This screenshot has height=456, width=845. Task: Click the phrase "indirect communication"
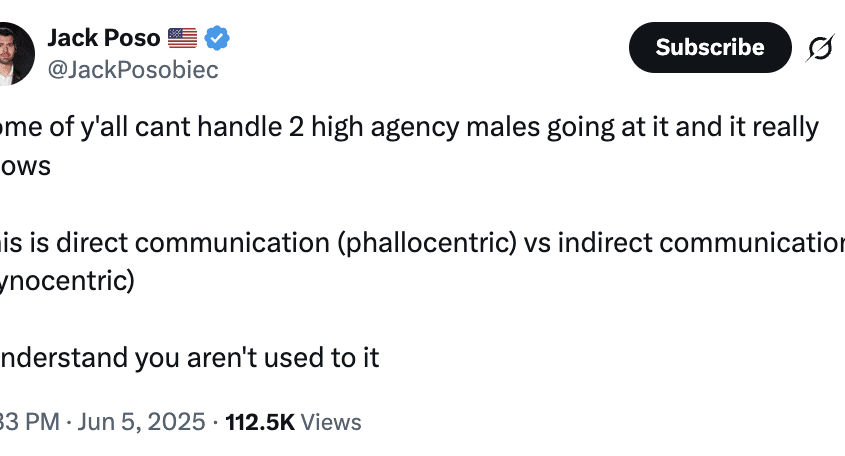(701, 243)
